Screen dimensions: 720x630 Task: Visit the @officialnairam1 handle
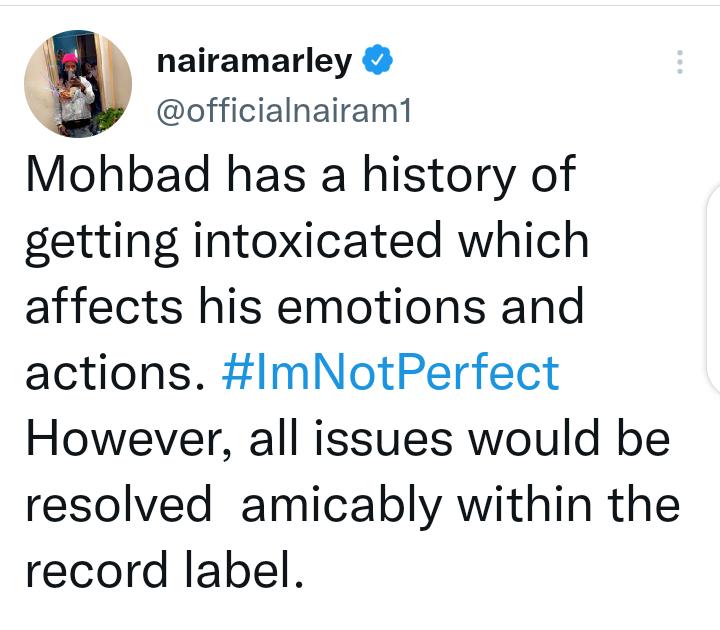pos(284,111)
